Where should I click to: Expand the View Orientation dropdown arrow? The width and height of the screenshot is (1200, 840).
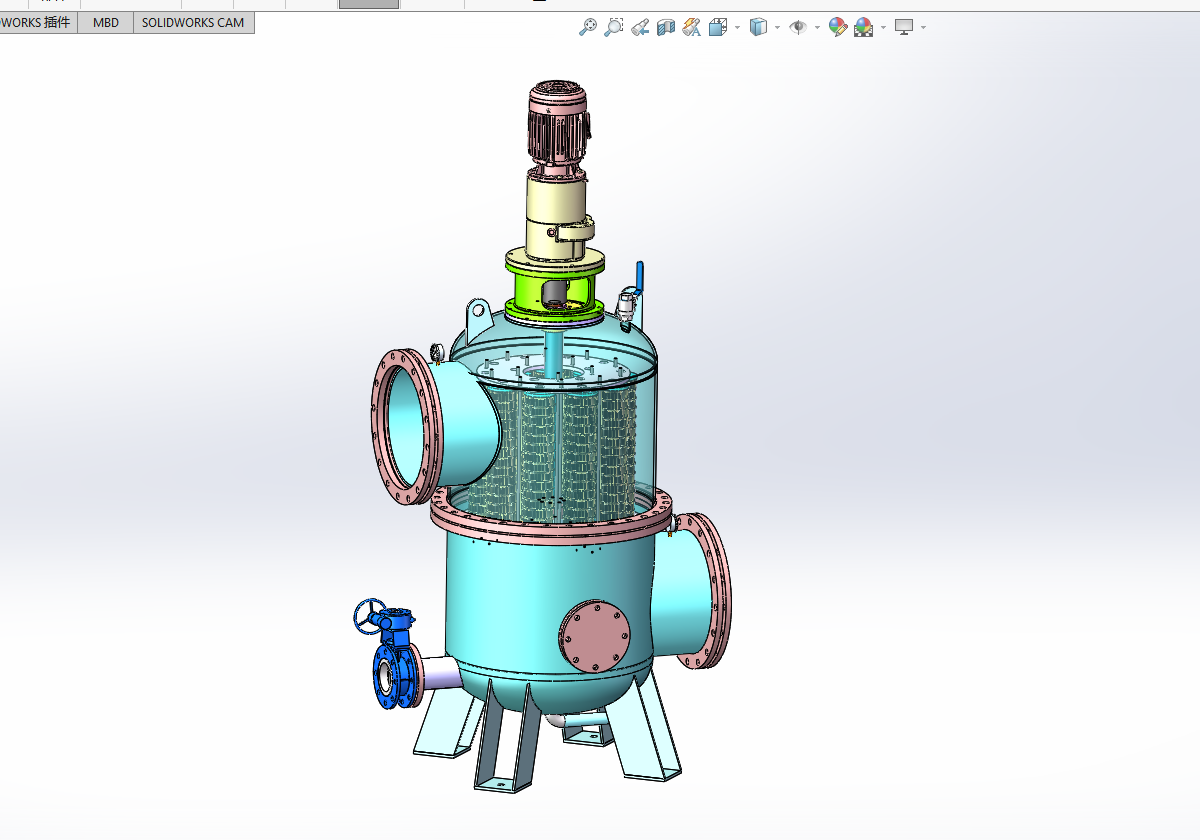tap(737, 27)
